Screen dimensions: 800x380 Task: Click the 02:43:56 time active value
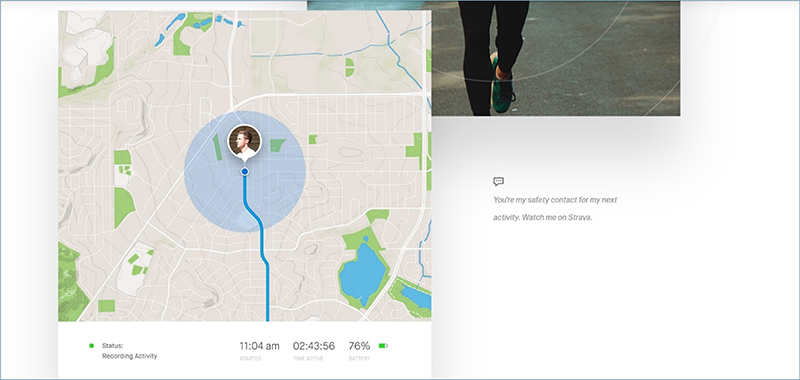[314, 346]
